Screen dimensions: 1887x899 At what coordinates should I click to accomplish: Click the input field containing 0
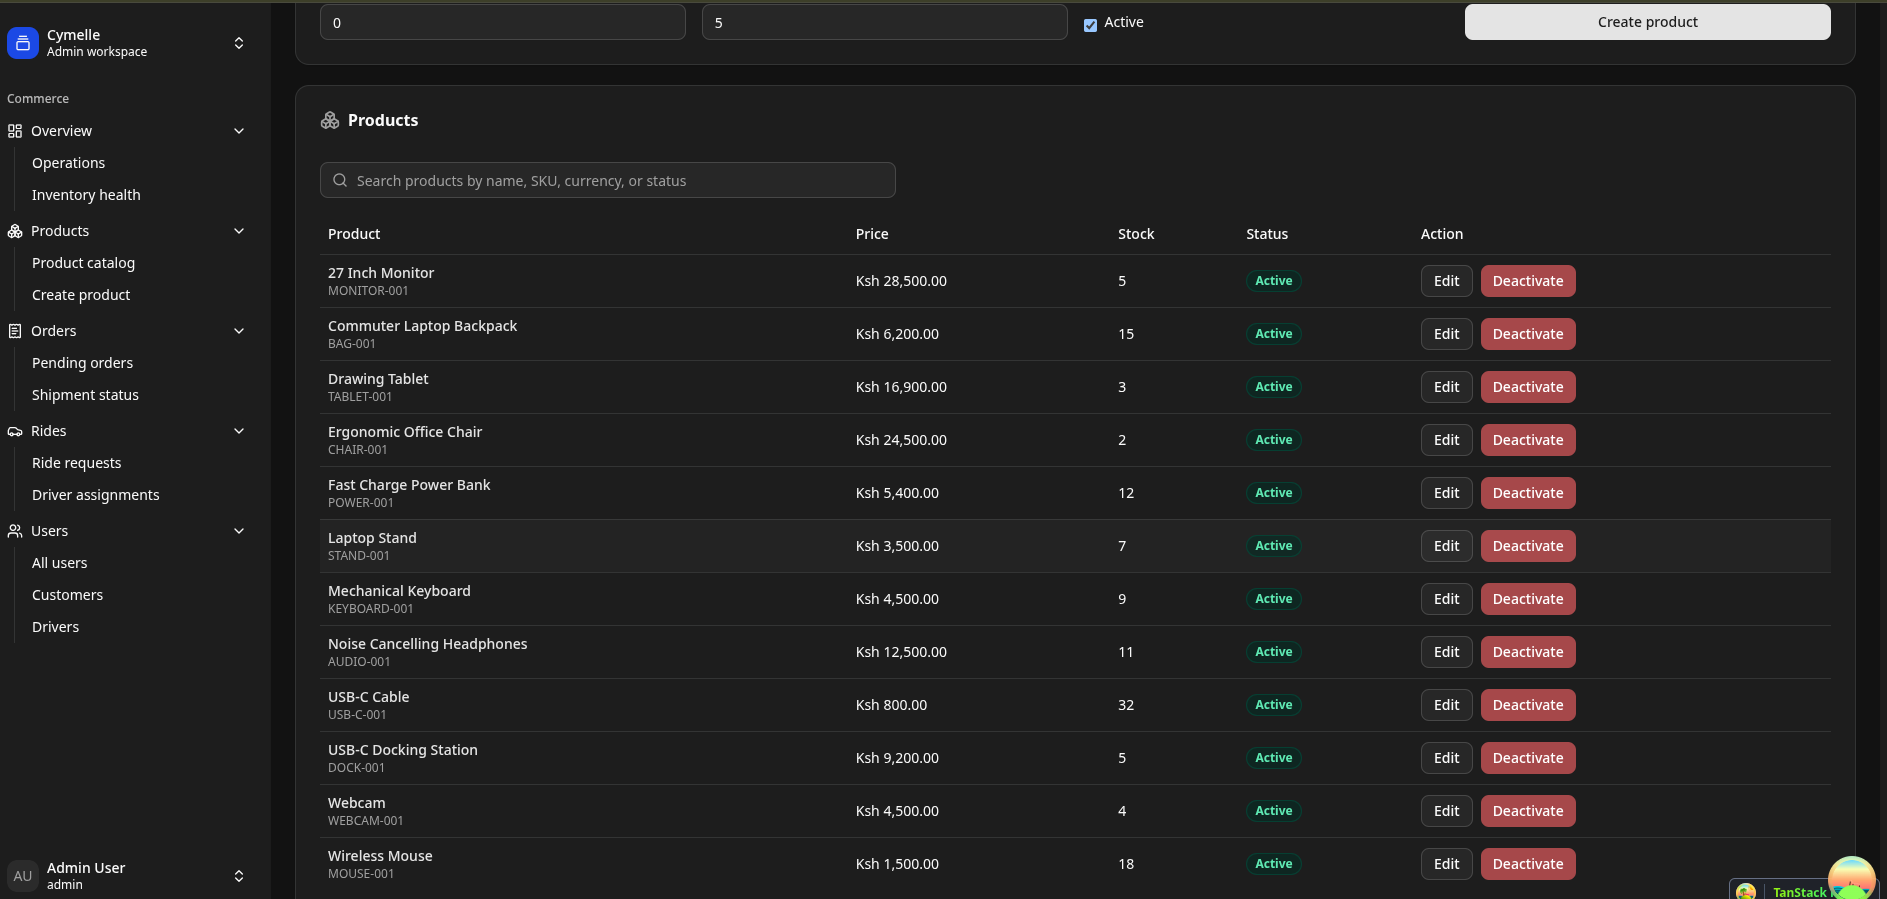pos(502,22)
